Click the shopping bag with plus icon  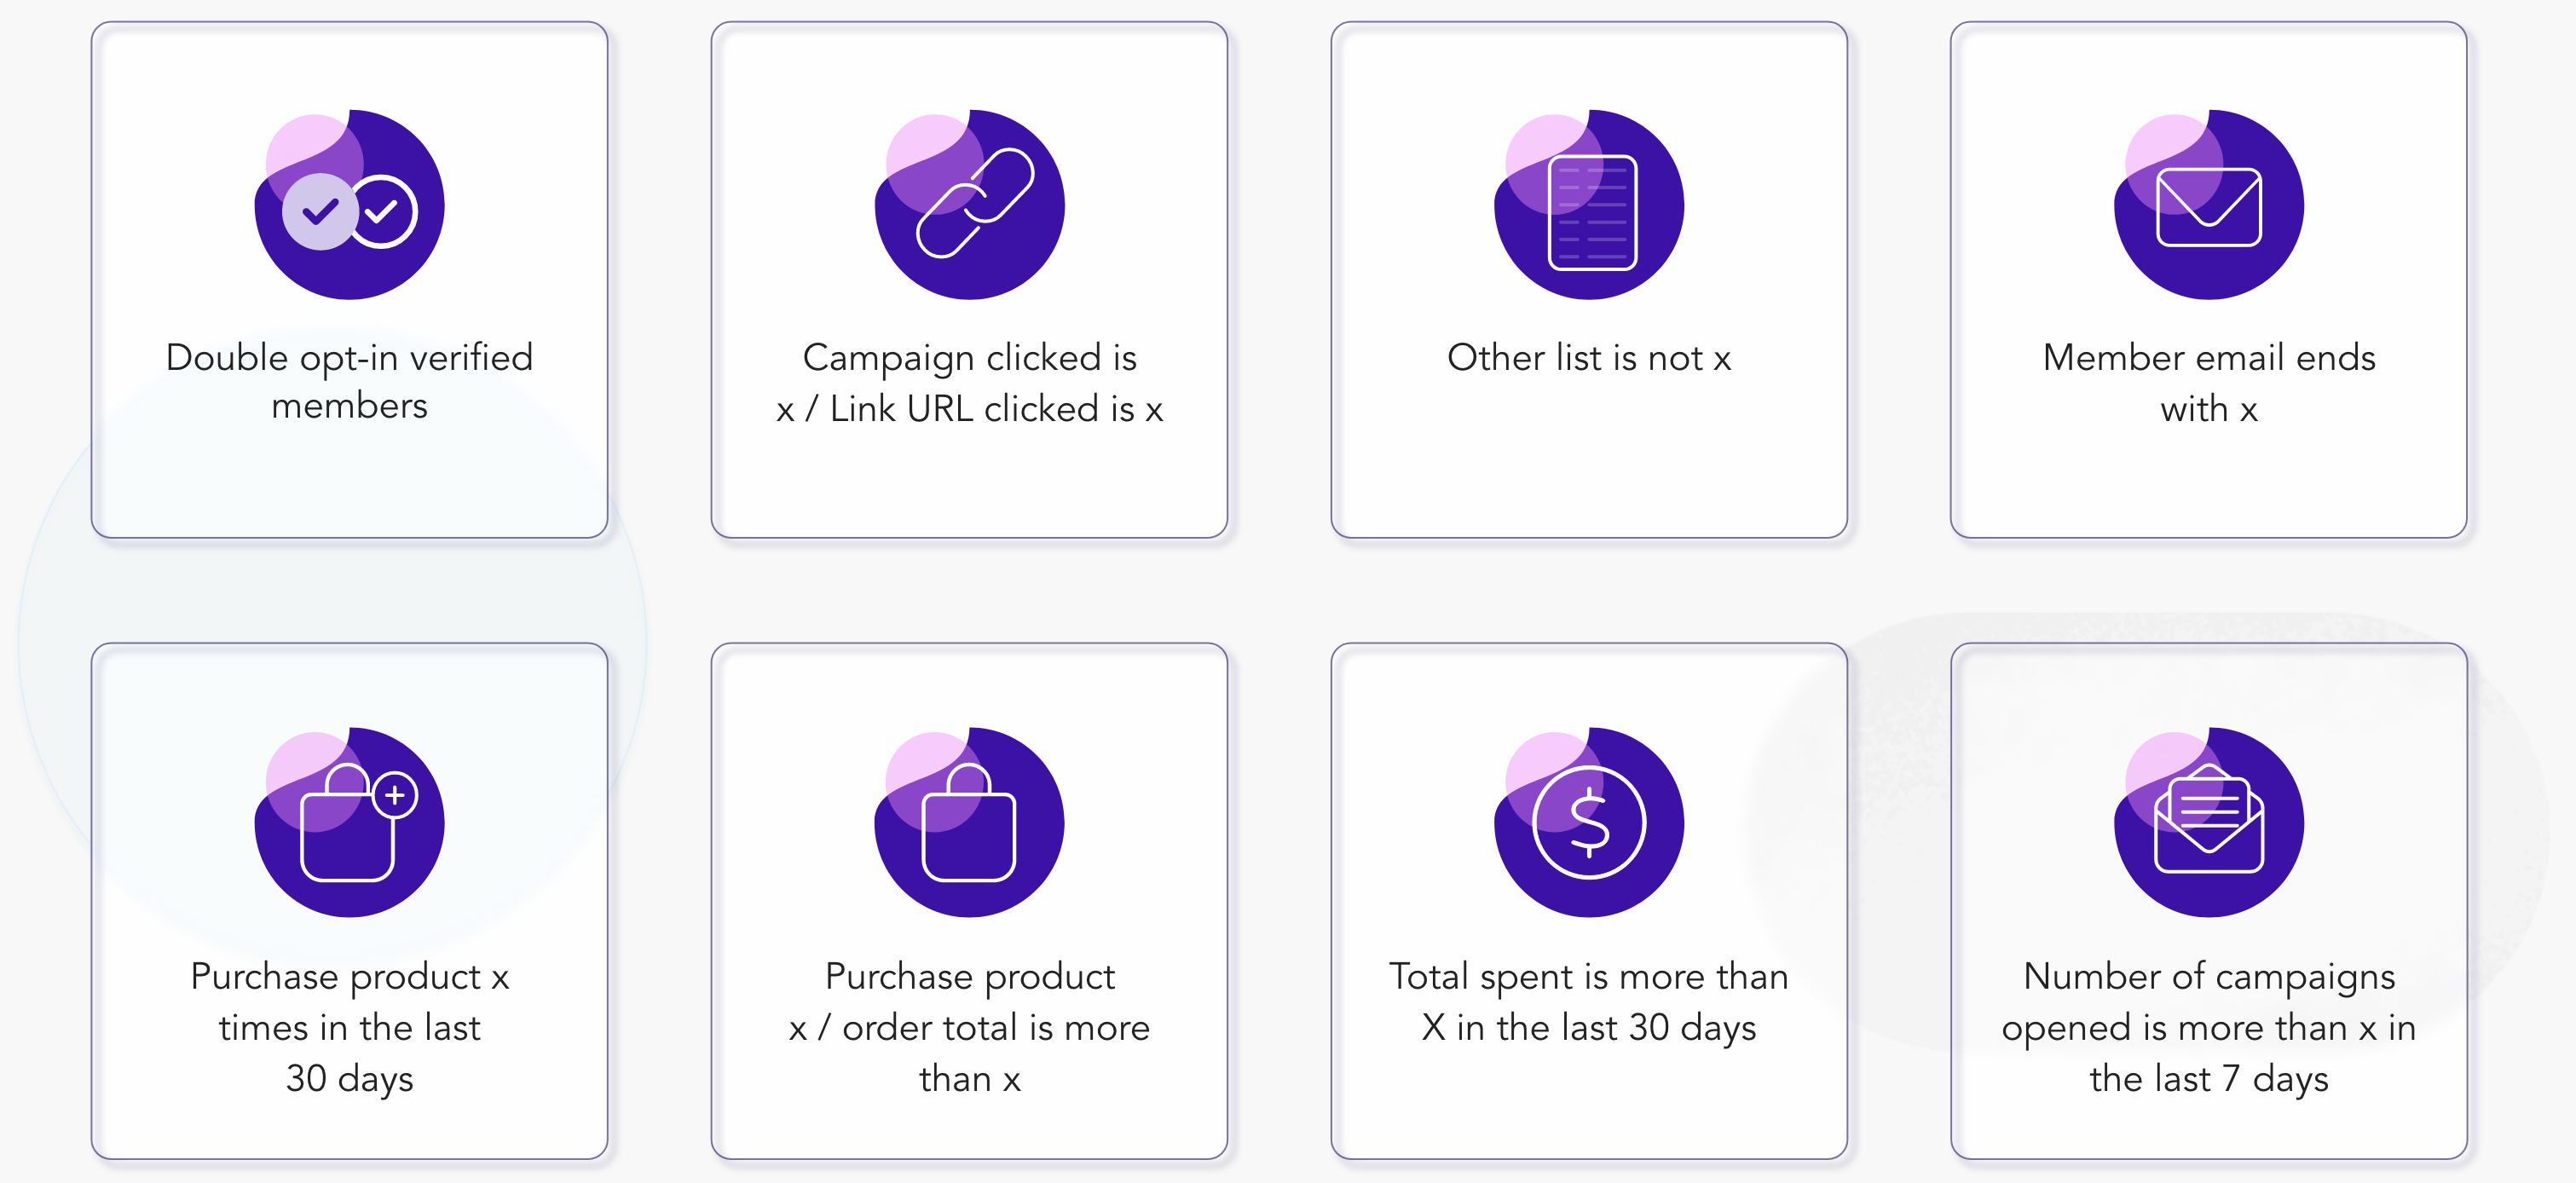[x=349, y=822]
